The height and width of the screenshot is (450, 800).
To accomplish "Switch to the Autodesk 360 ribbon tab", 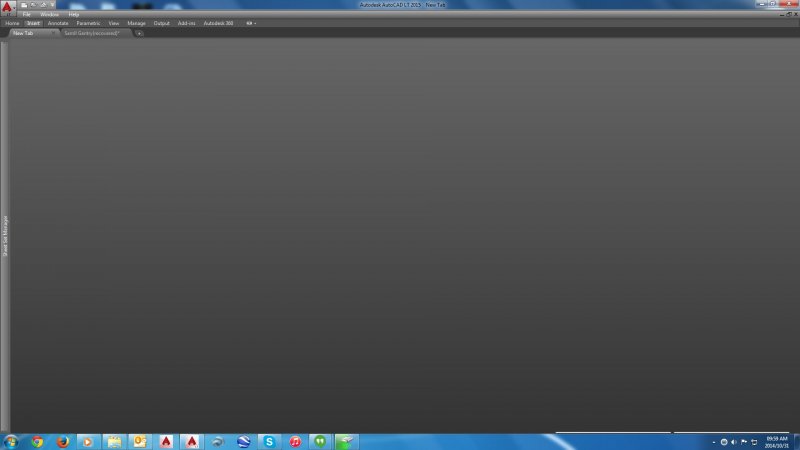I will tap(218, 23).
